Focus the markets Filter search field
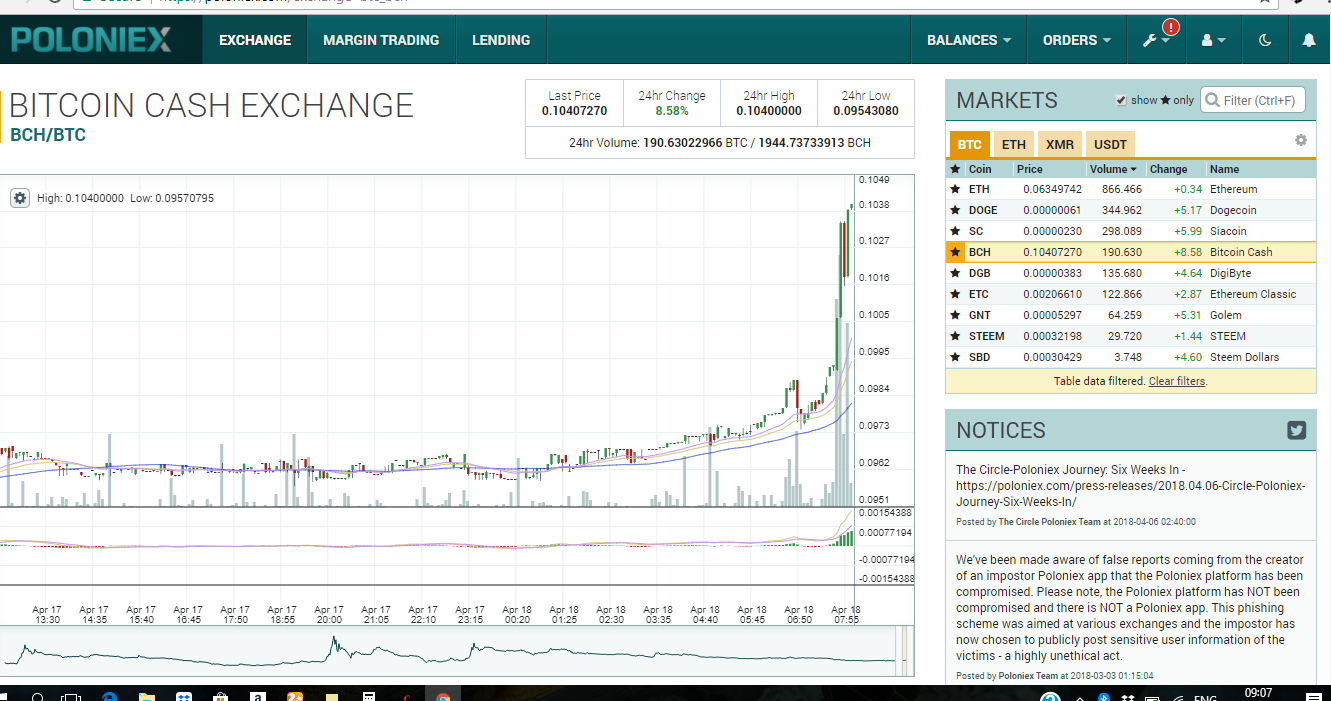This screenshot has width=1331, height=701. click(1258, 100)
